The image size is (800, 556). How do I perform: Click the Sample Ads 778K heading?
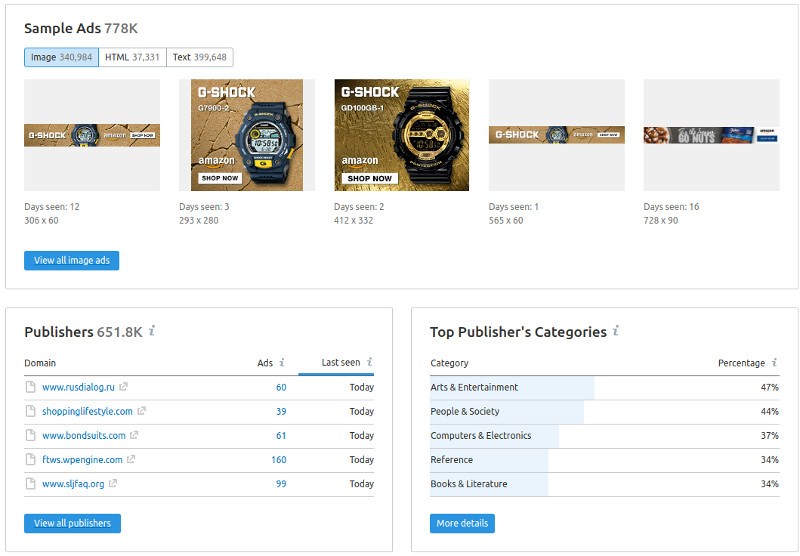81,28
